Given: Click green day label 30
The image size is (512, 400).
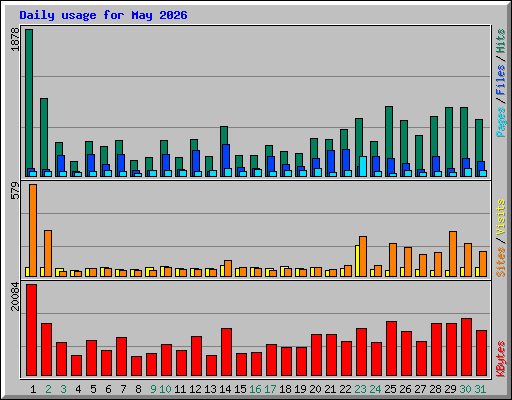Looking at the screenshot, I should [465, 389].
